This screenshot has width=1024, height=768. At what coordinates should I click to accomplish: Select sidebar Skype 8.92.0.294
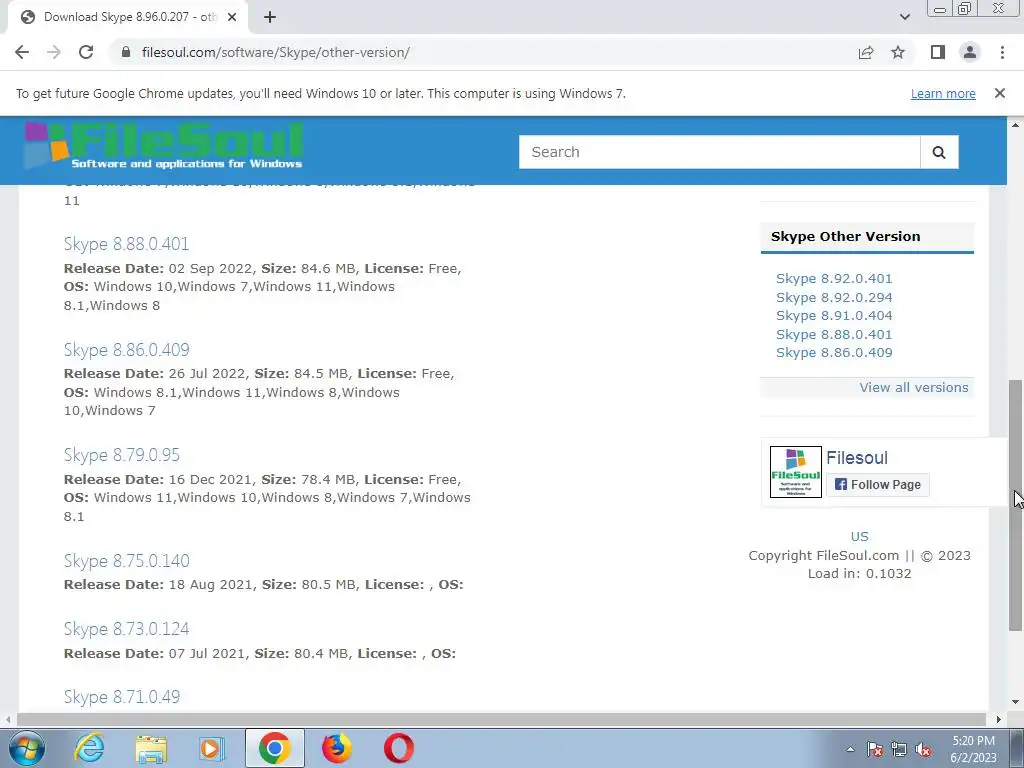pyautogui.click(x=834, y=297)
